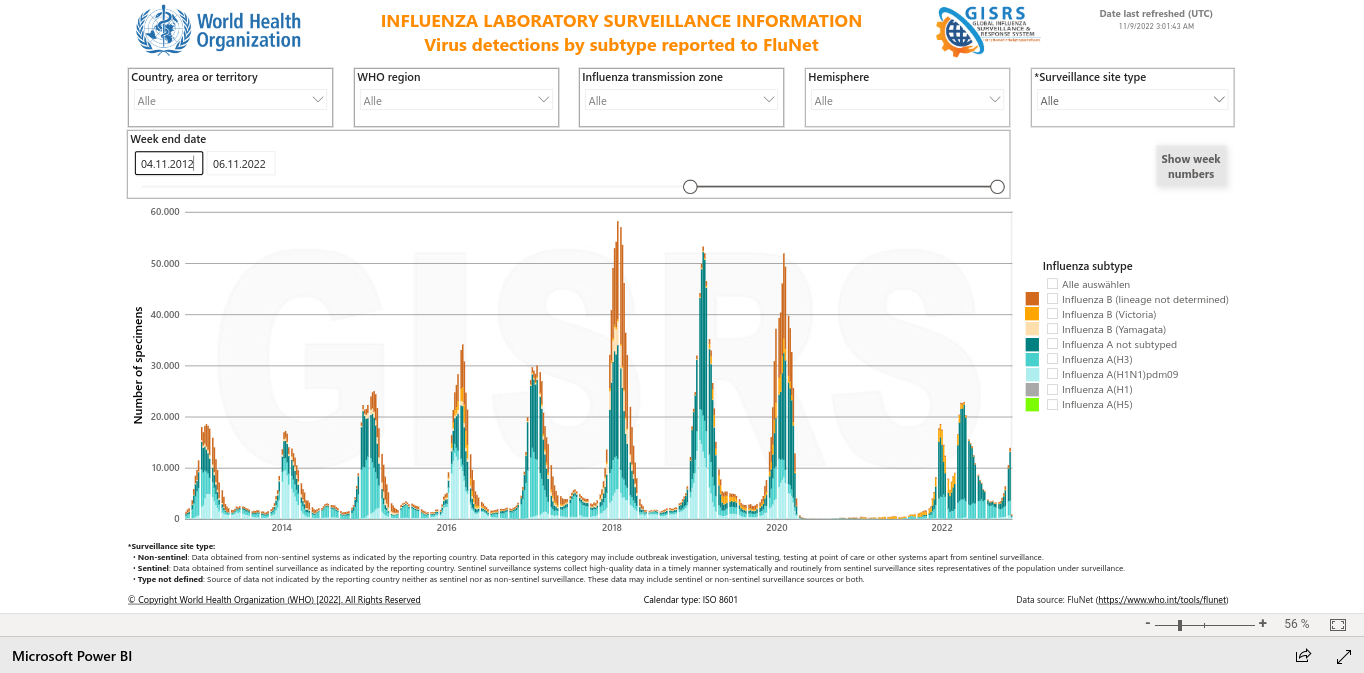Expand the Hemisphere dropdown

coord(906,100)
